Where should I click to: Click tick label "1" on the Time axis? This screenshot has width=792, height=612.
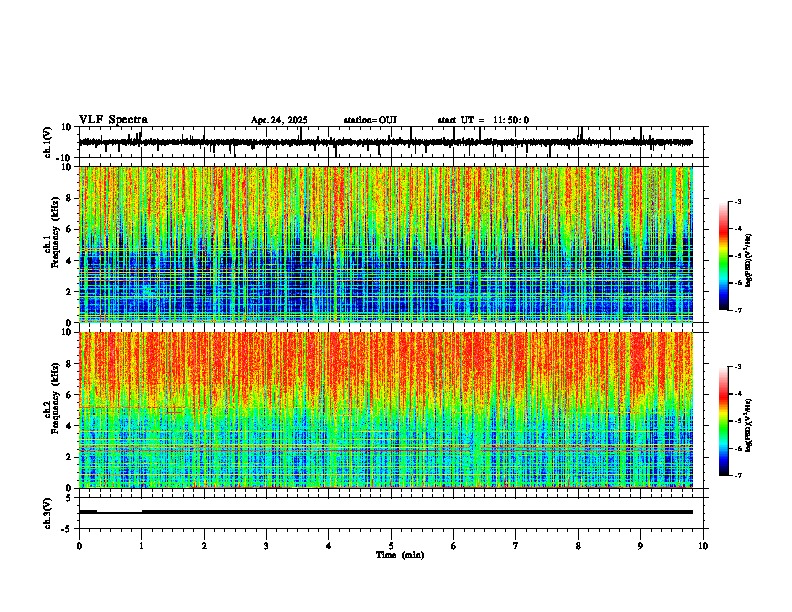tap(141, 546)
